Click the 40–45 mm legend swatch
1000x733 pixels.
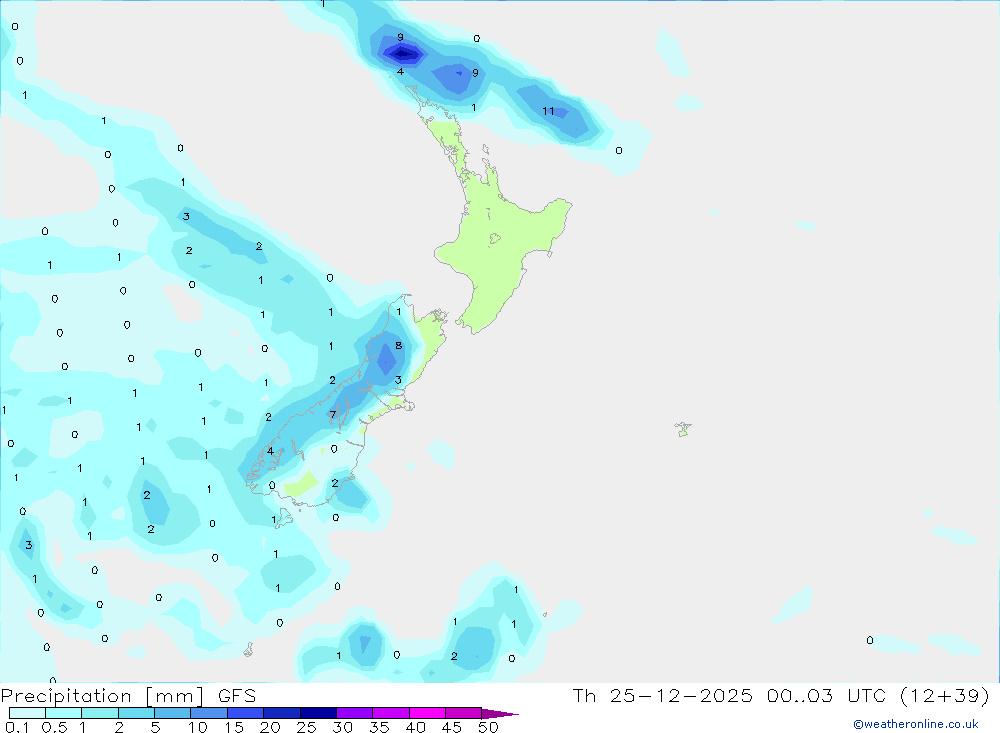pyautogui.click(x=427, y=713)
